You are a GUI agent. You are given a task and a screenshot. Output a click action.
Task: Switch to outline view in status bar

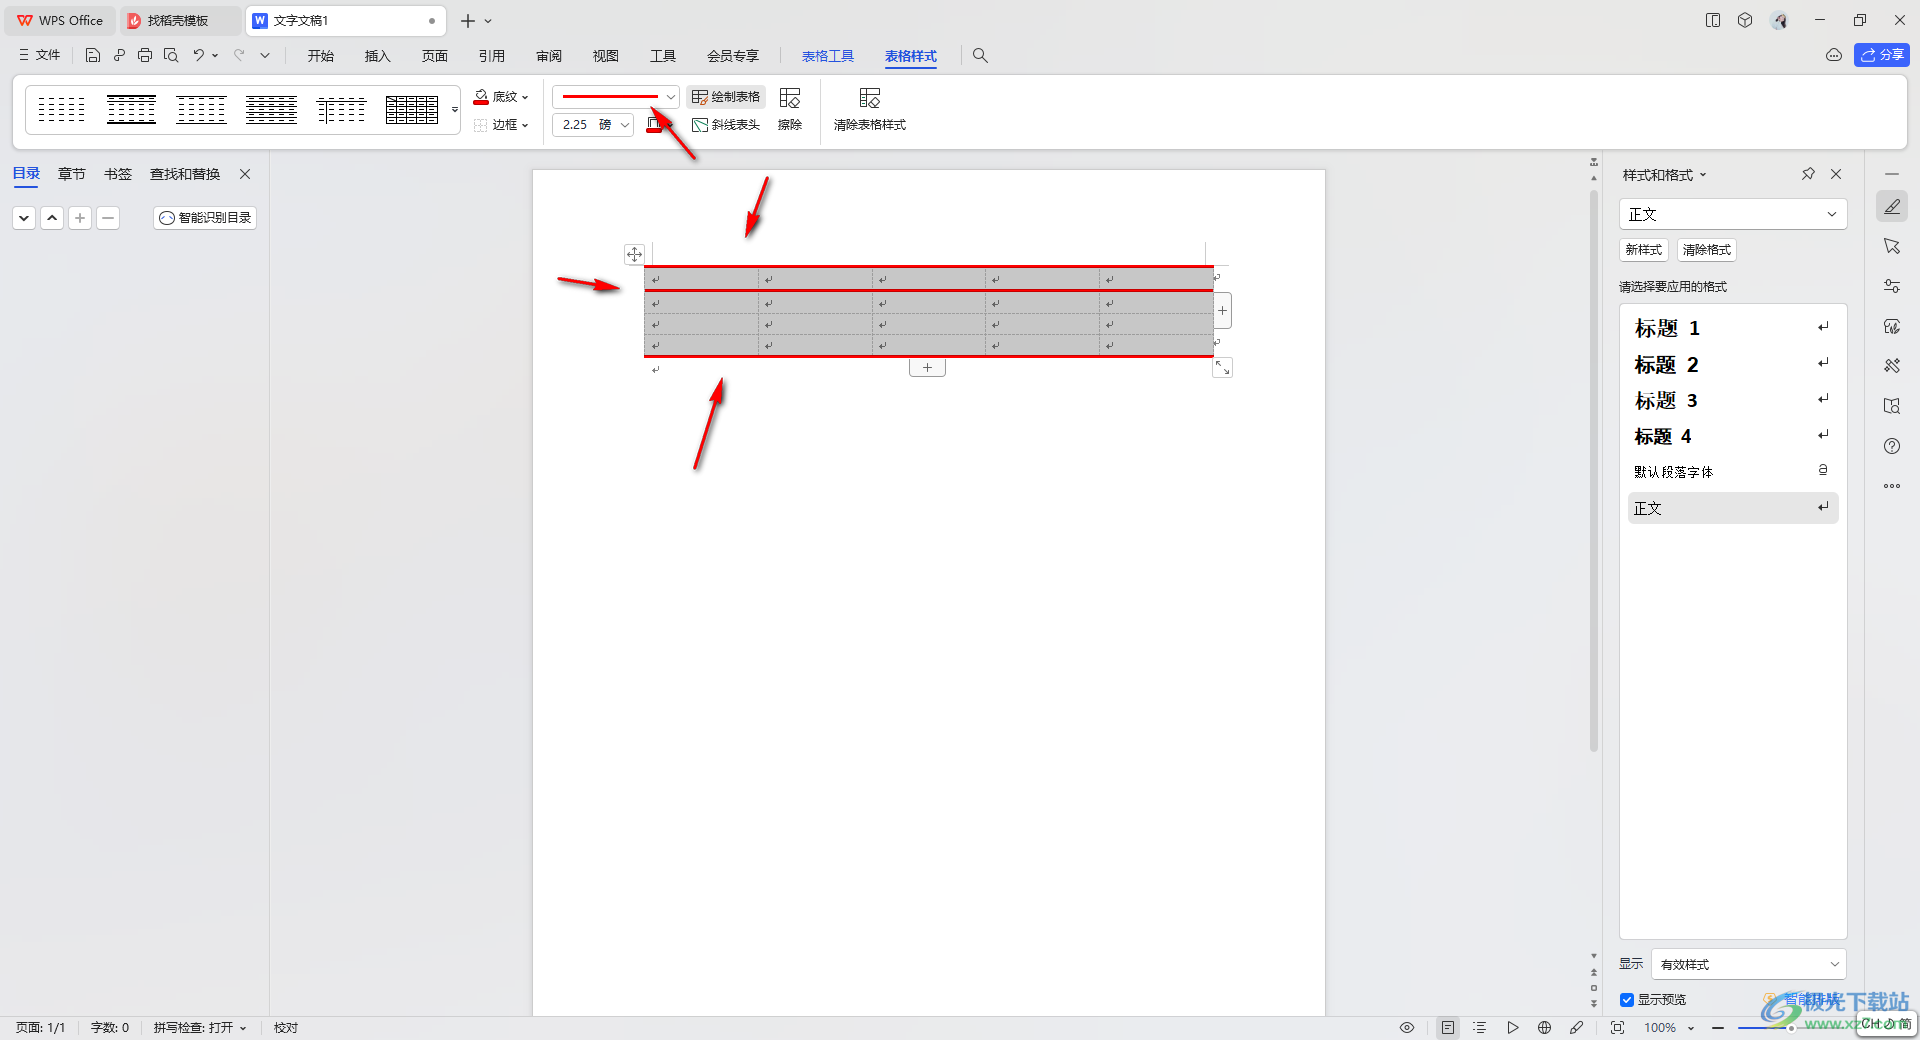(1480, 1027)
